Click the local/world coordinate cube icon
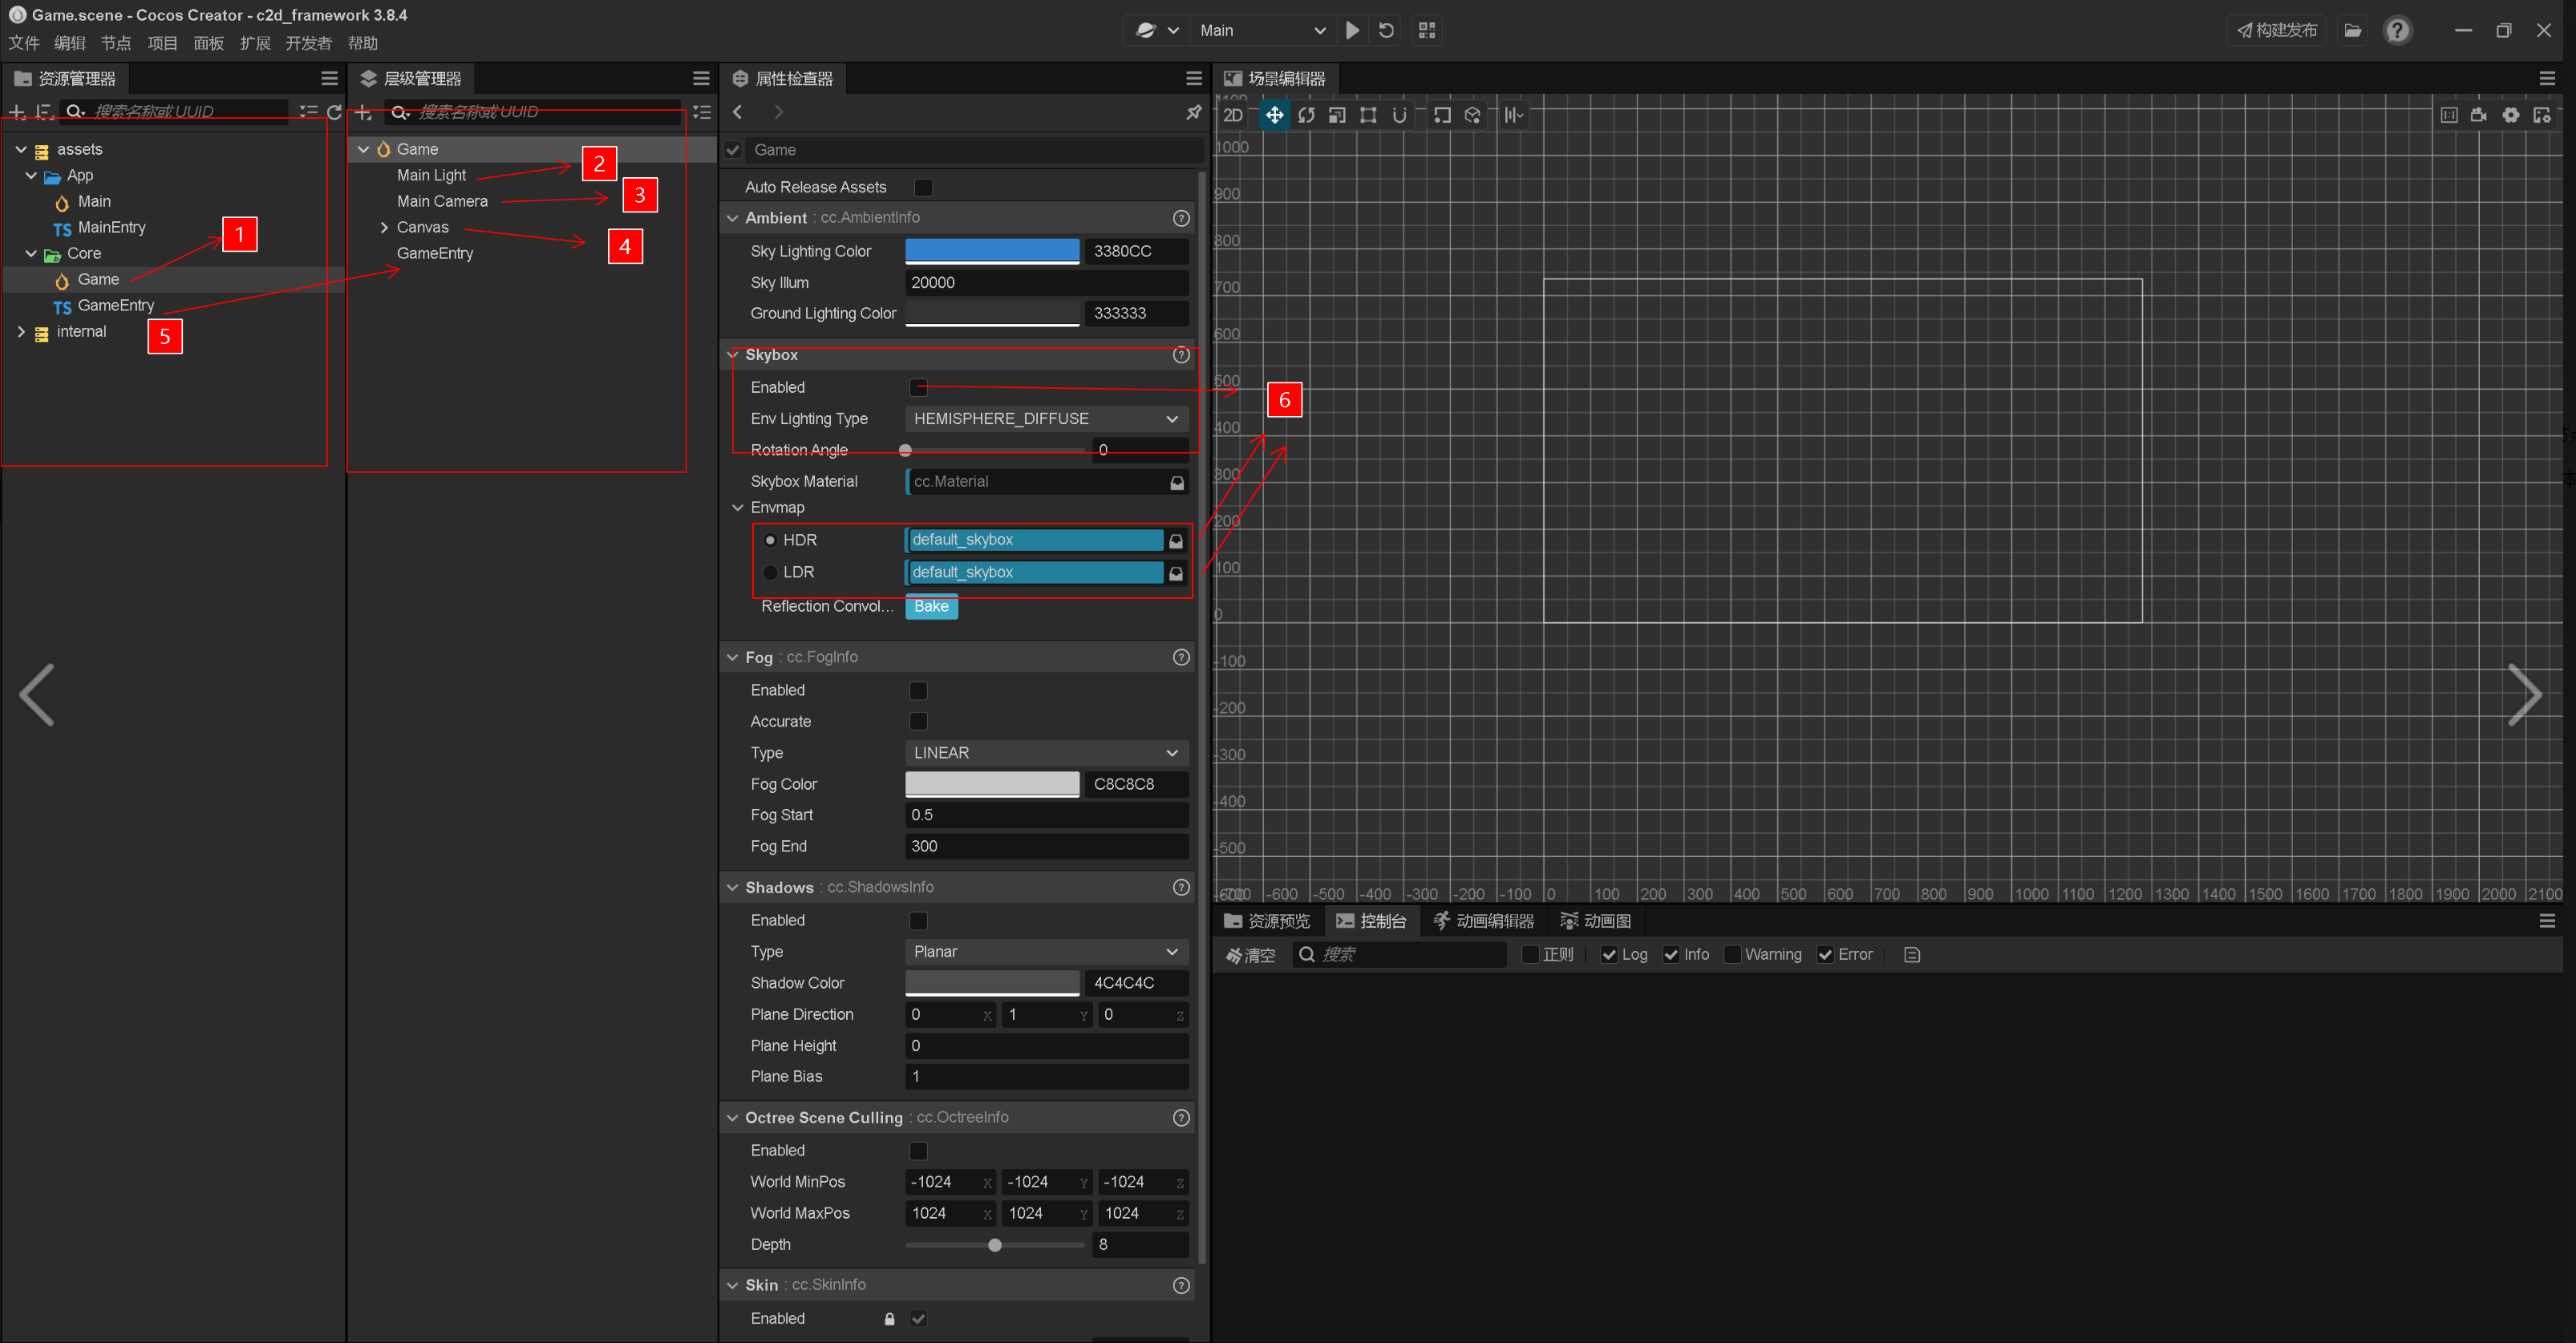This screenshot has width=2576, height=1343. [x=1473, y=115]
